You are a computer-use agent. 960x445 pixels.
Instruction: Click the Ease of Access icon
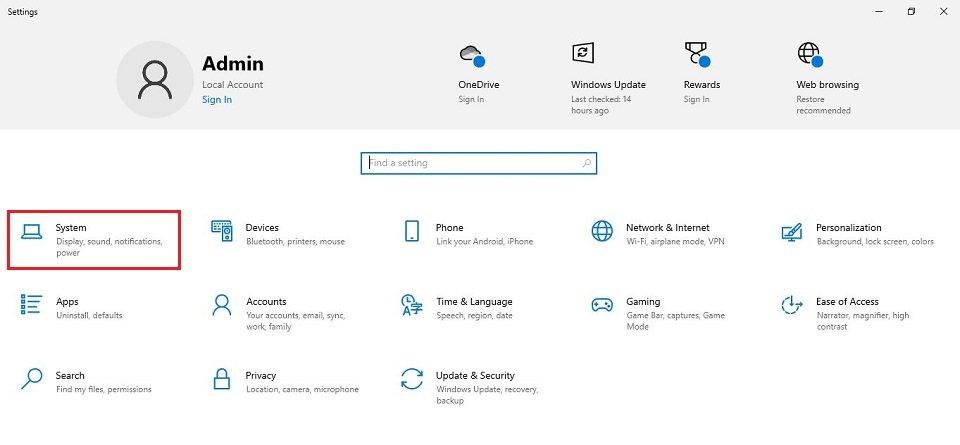point(792,305)
